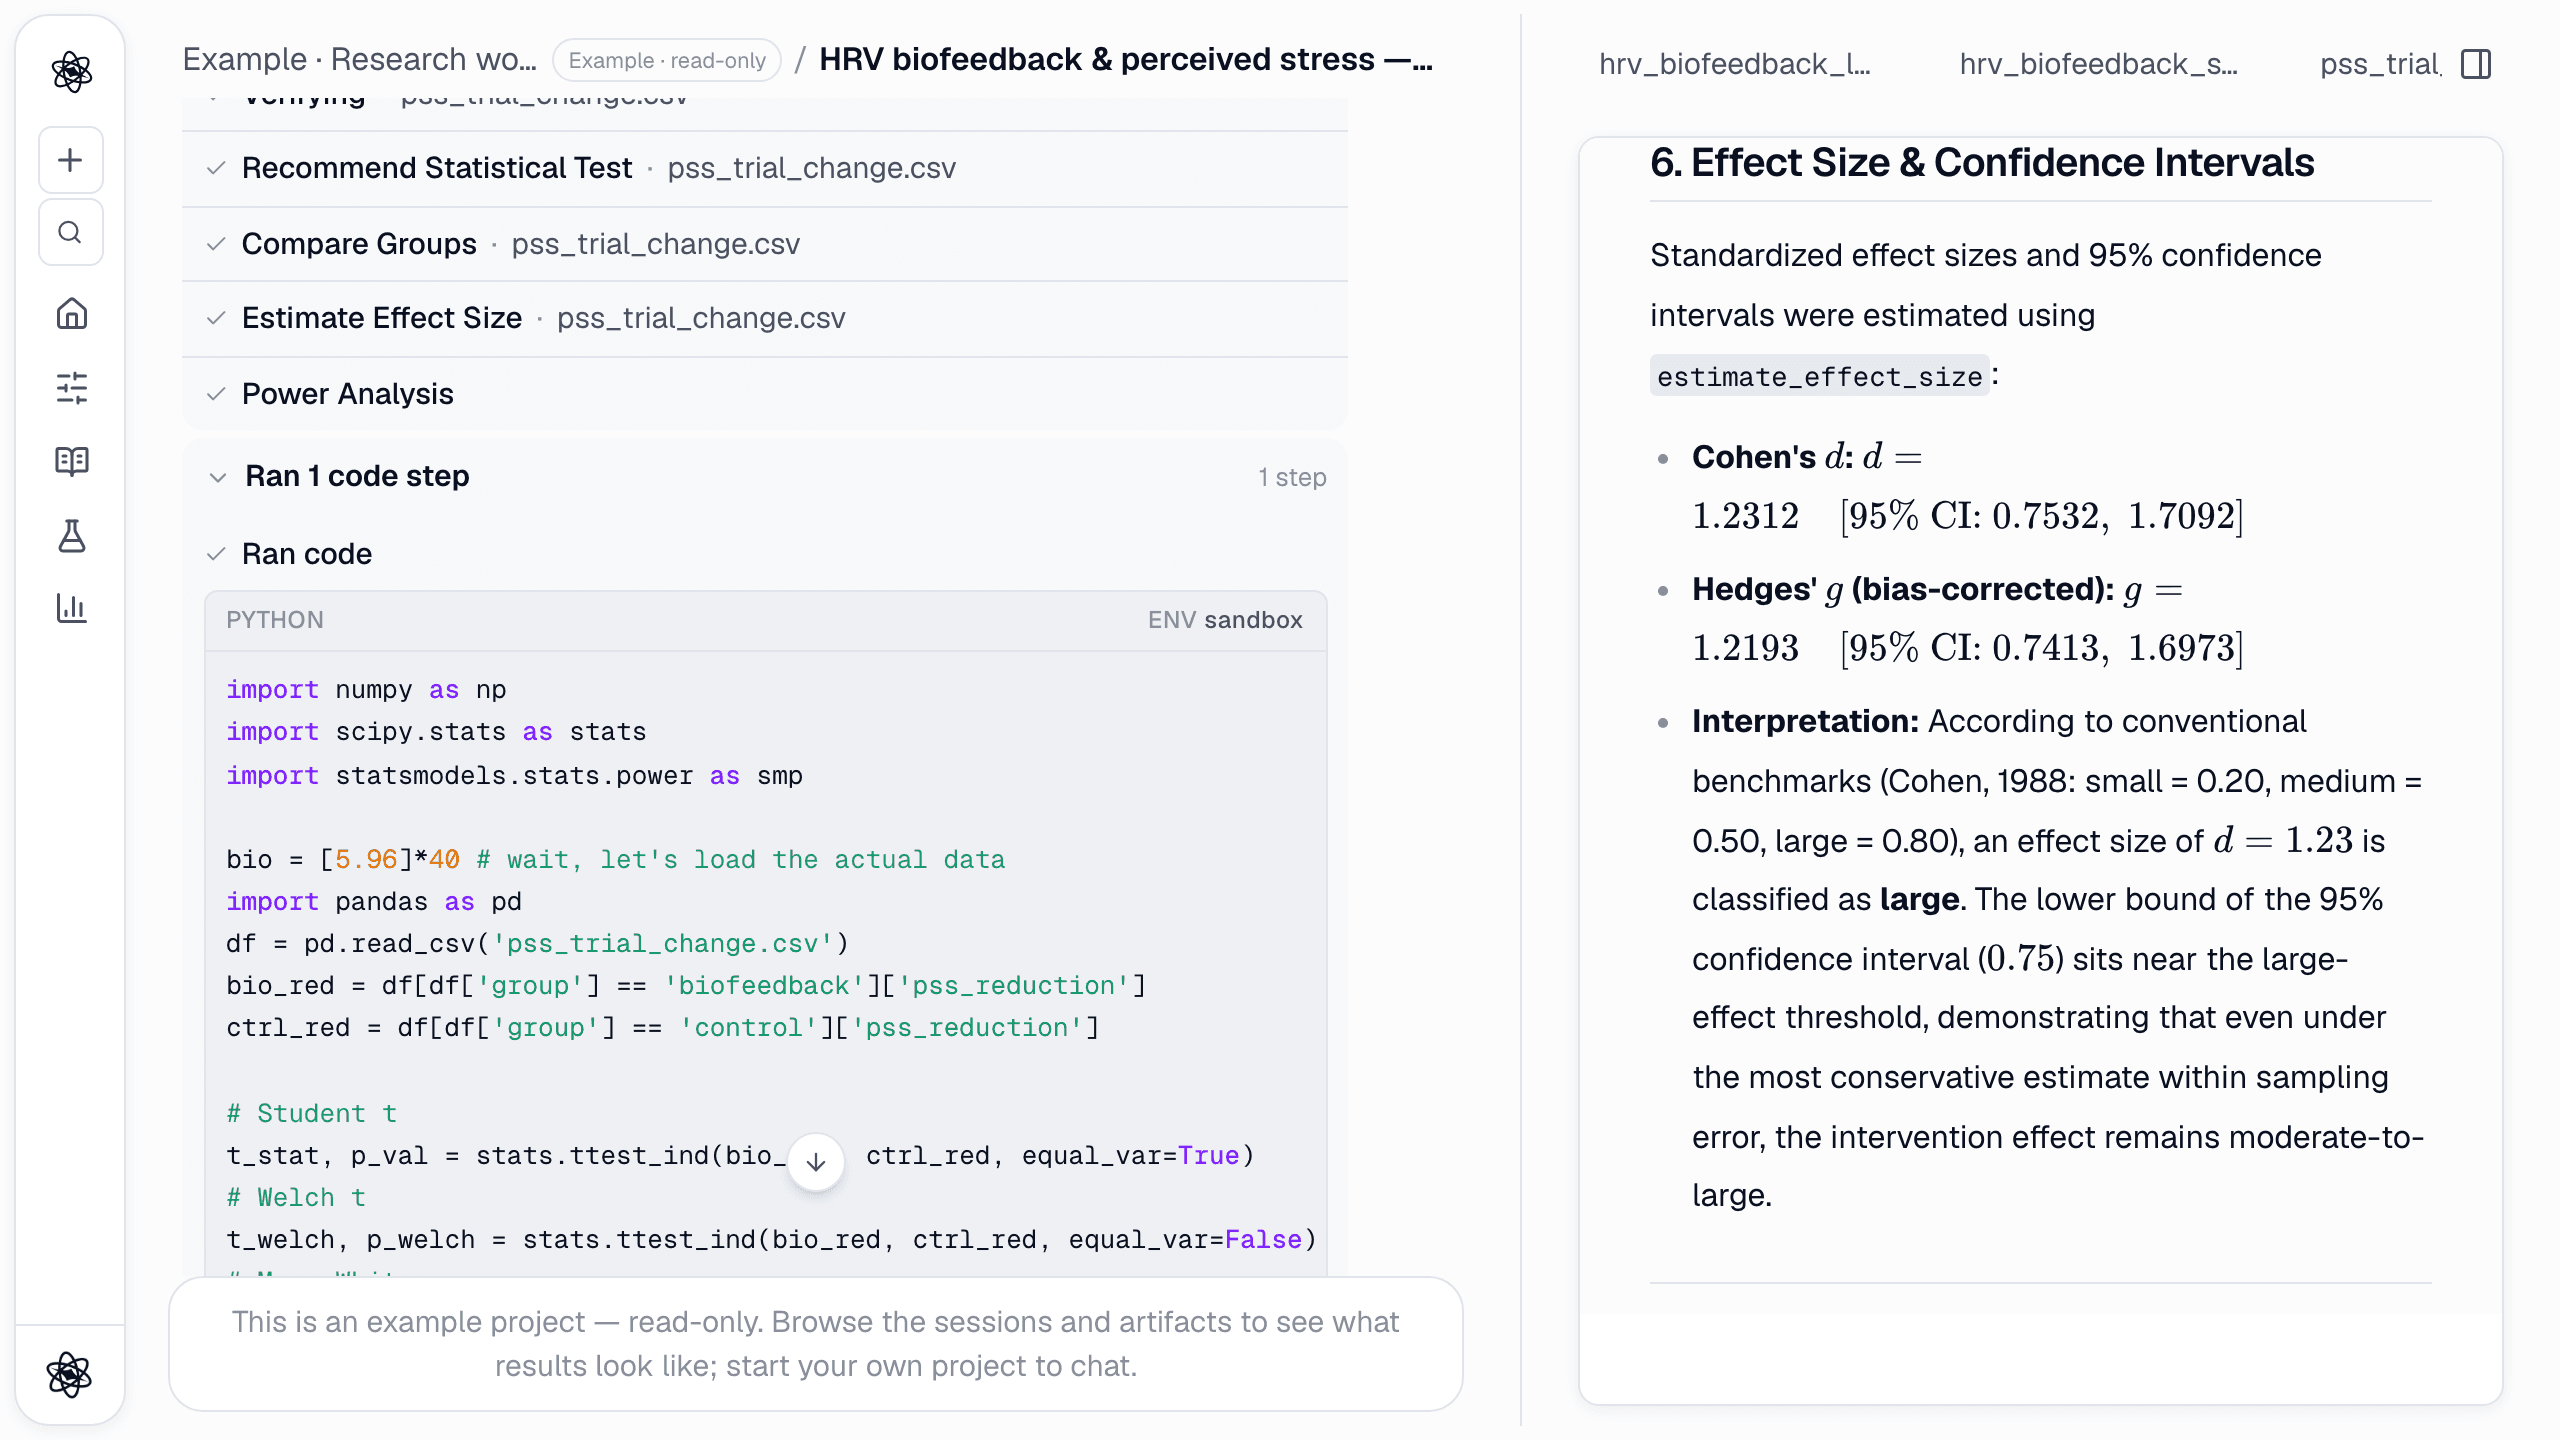Viewport: 2560px width, 1440px height.
Task: Toggle the side panel layout icon
Action: tap(2476, 64)
